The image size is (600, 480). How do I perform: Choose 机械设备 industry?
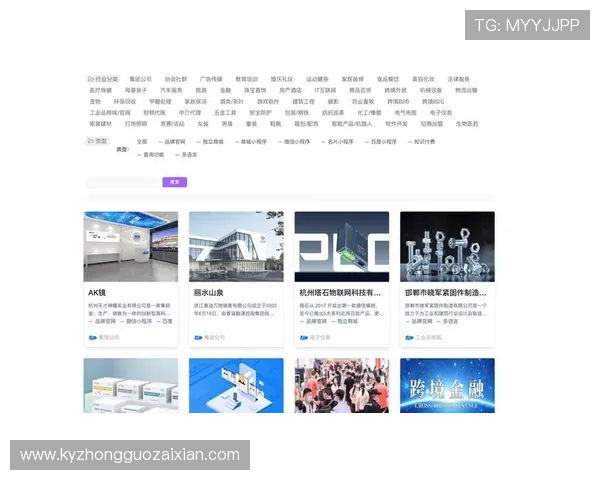430,90
